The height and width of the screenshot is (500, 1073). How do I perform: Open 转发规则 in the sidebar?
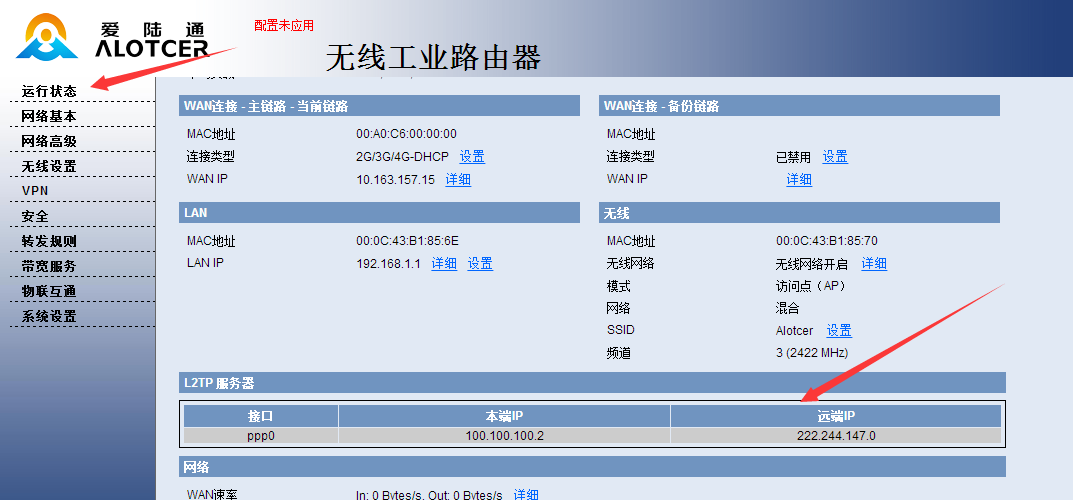click(49, 241)
